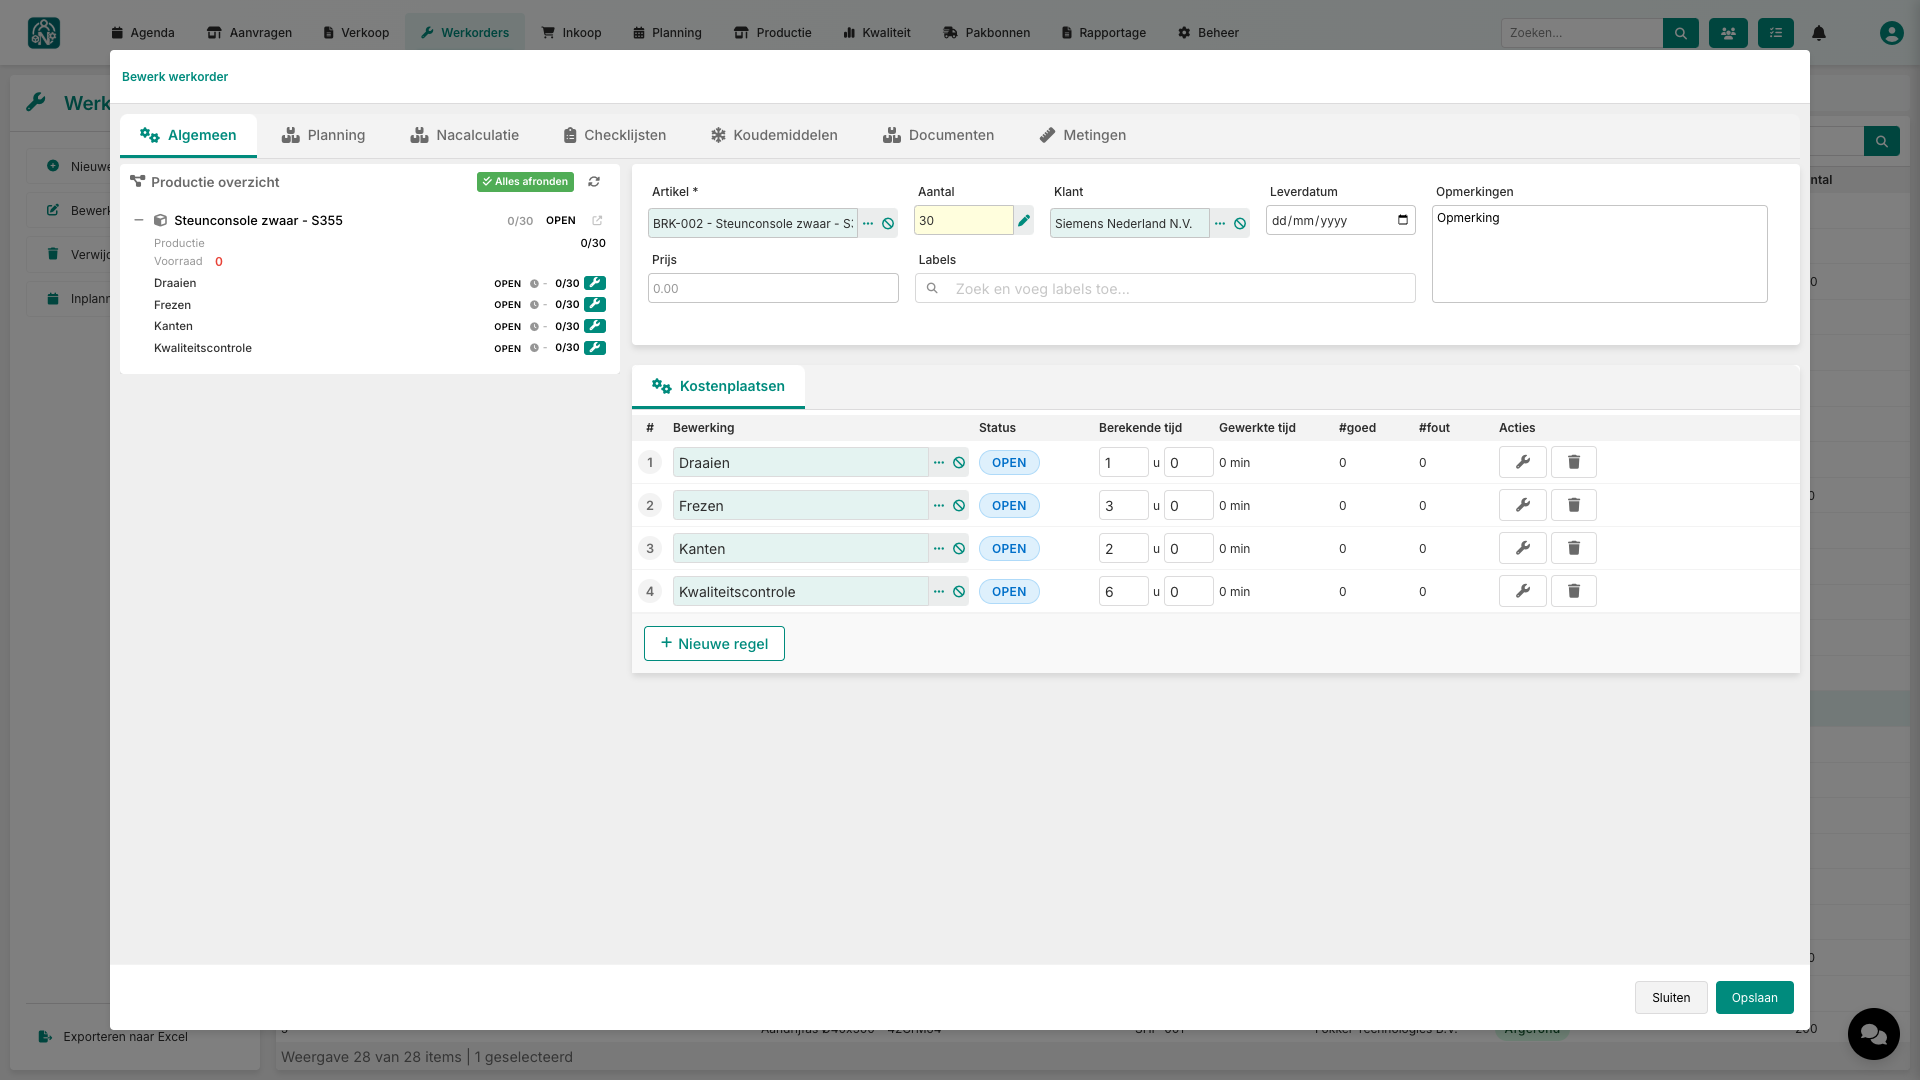
Task: Select the Algemeen tab
Action: [x=188, y=136]
